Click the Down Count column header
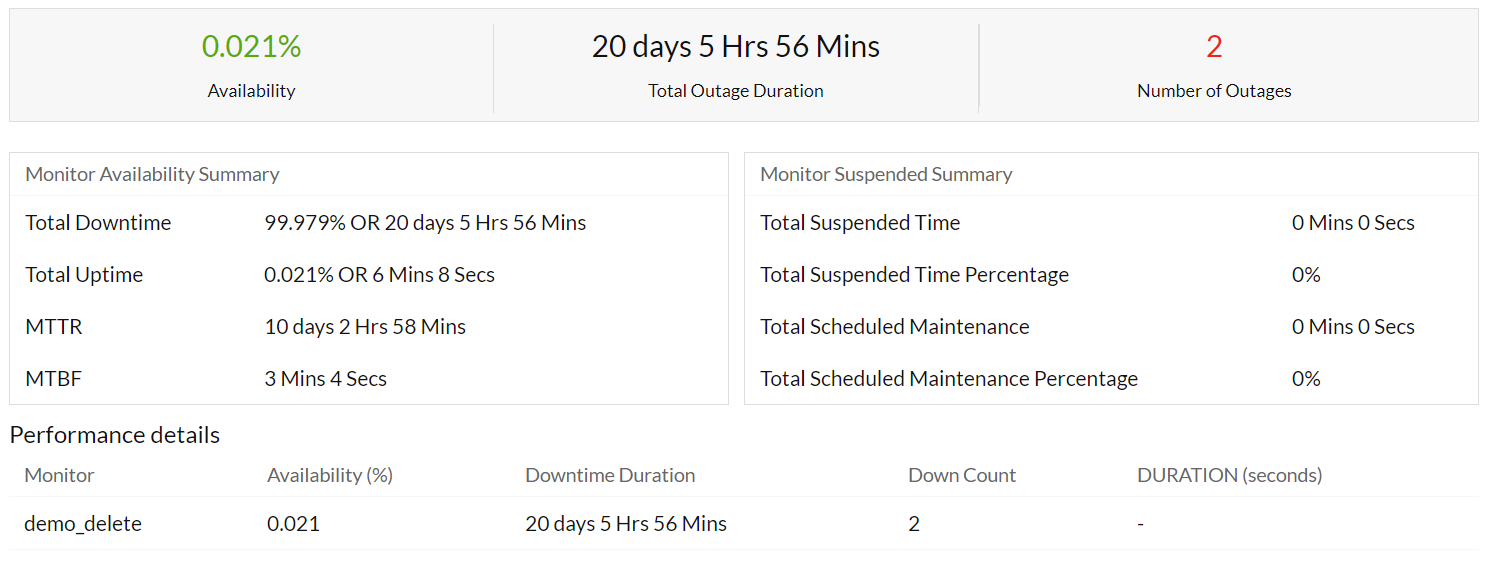1495x561 pixels. click(x=961, y=476)
